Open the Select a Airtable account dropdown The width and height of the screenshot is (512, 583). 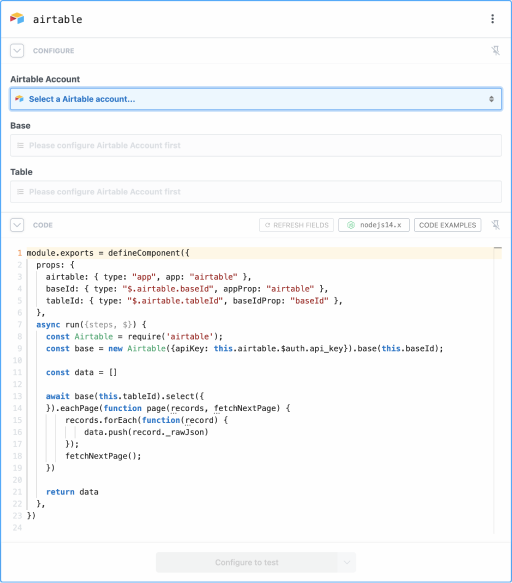(x=256, y=99)
